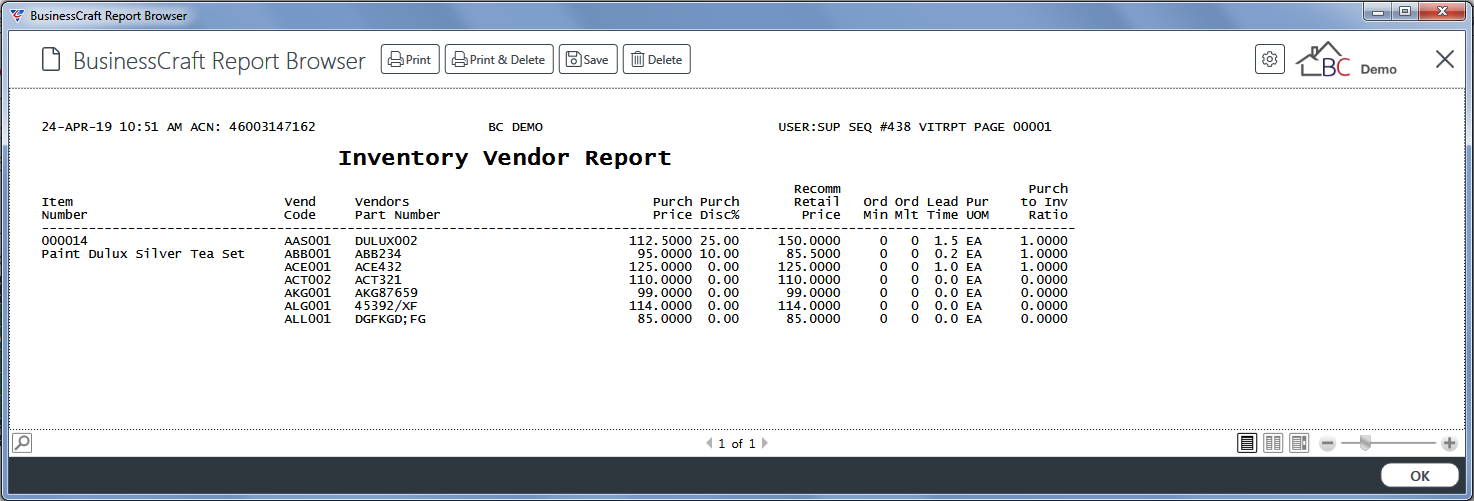This screenshot has width=1474, height=501.
Task: Click the ACN: 46003147162 text
Action: [253, 127]
